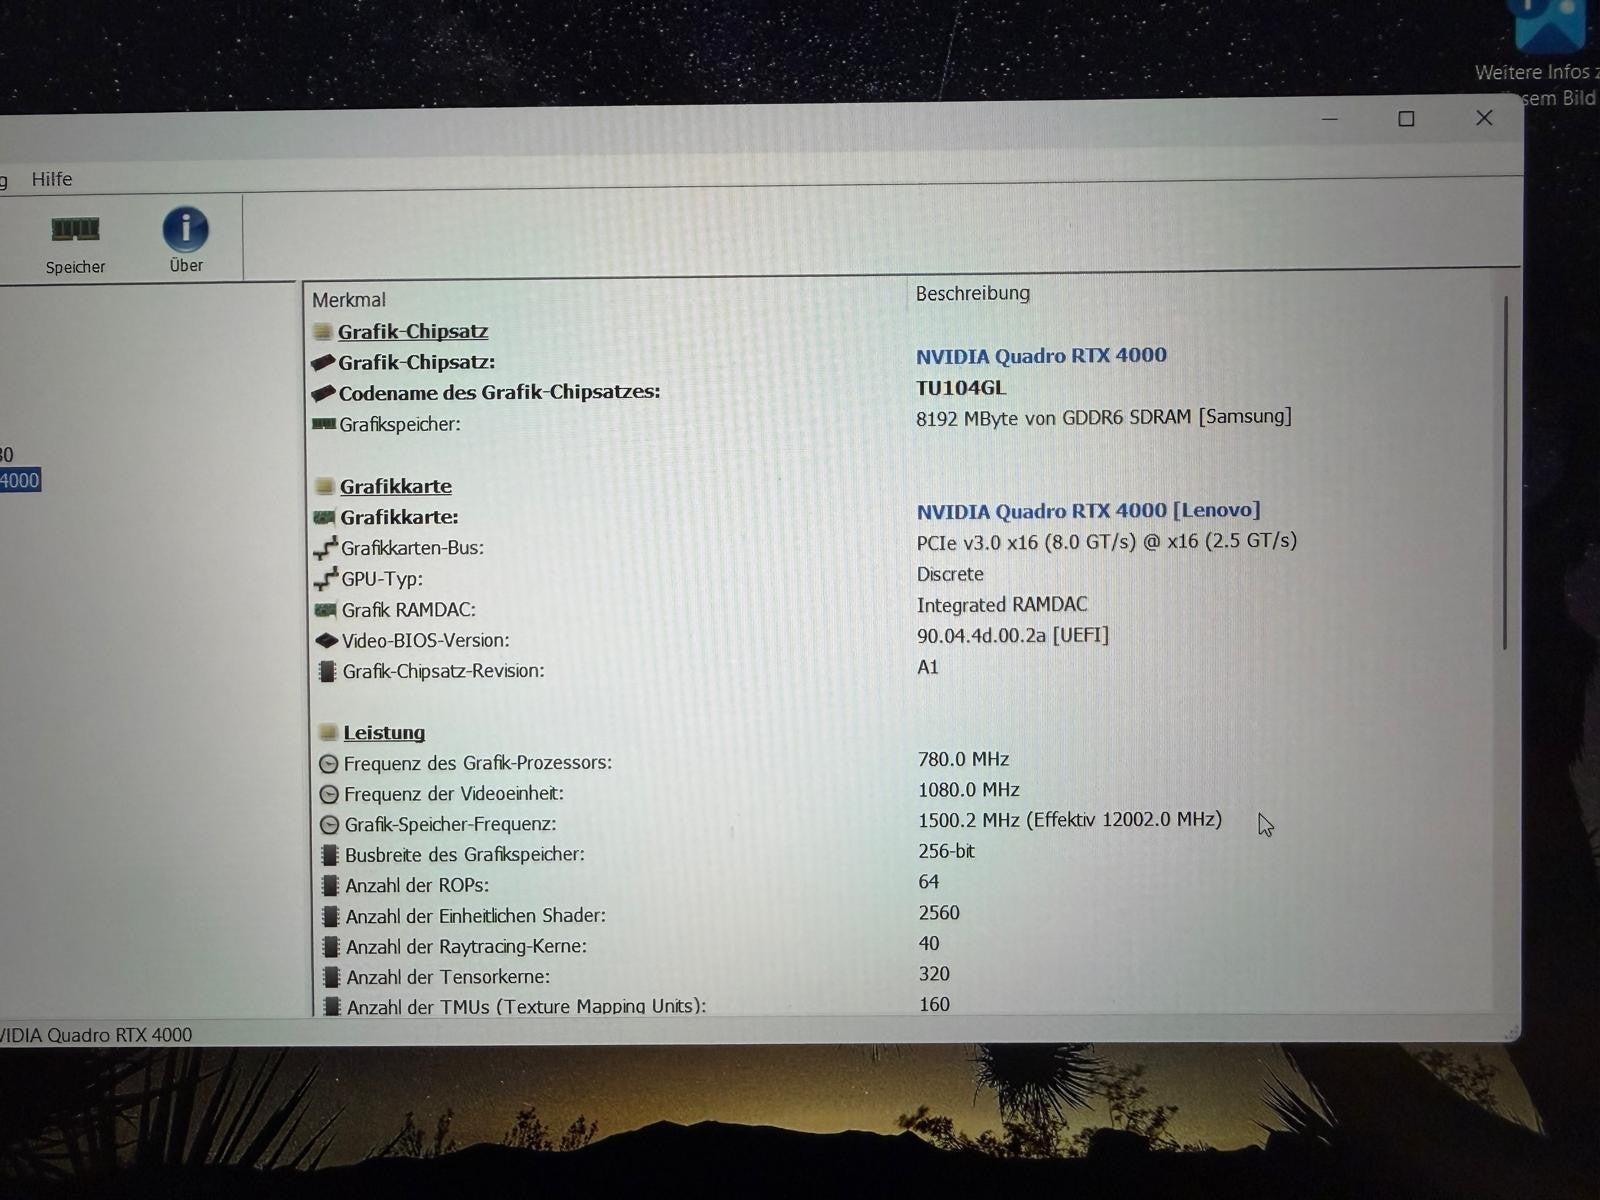
Task: Click the icon beside Grafik-Chipsatz-Revision
Action: (x=327, y=671)
